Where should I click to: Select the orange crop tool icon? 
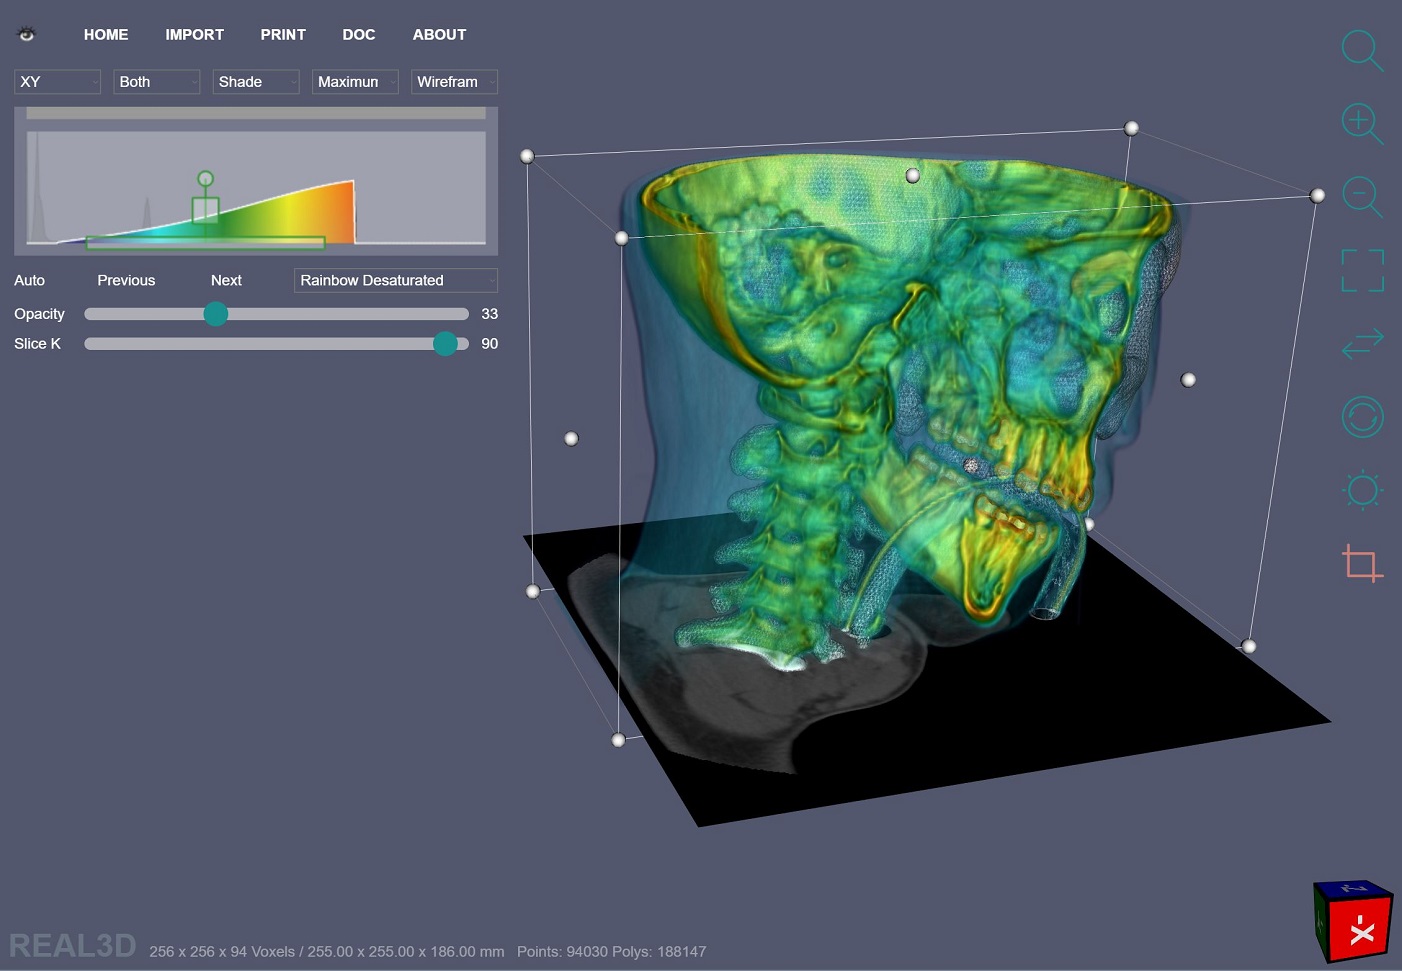pos(1361,563)
